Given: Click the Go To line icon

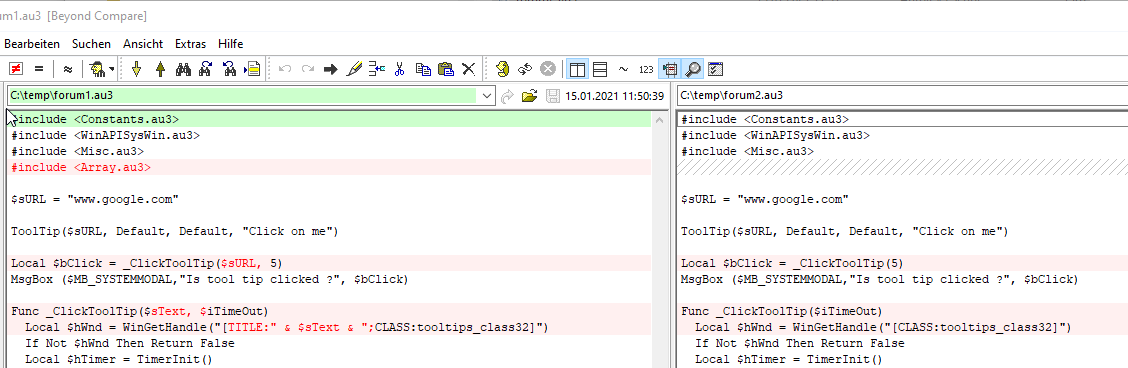Looking at the screenshot, I should [x=252, y=69].
